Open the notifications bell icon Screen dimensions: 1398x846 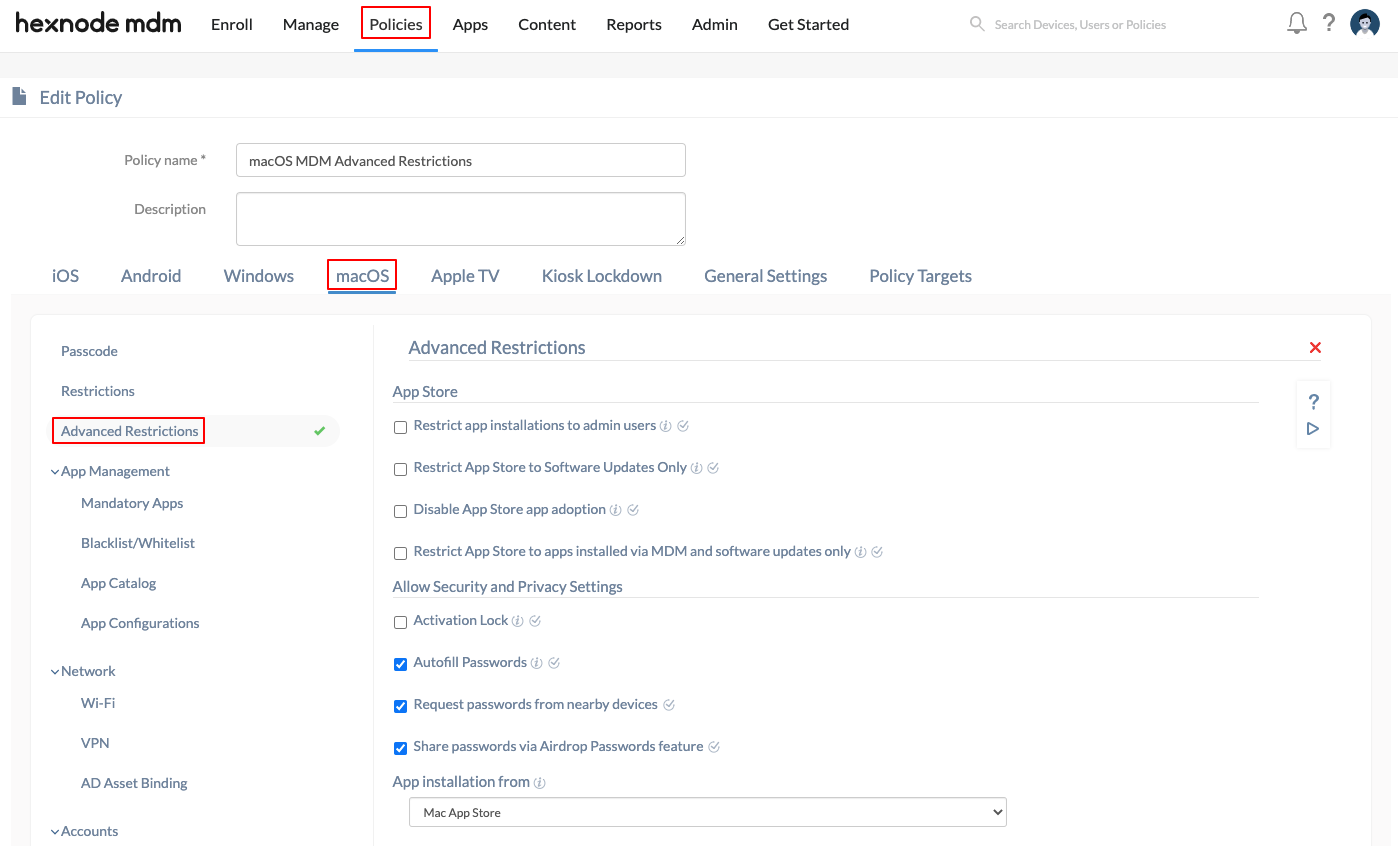pyautogui.click(x=1297, y=24)
